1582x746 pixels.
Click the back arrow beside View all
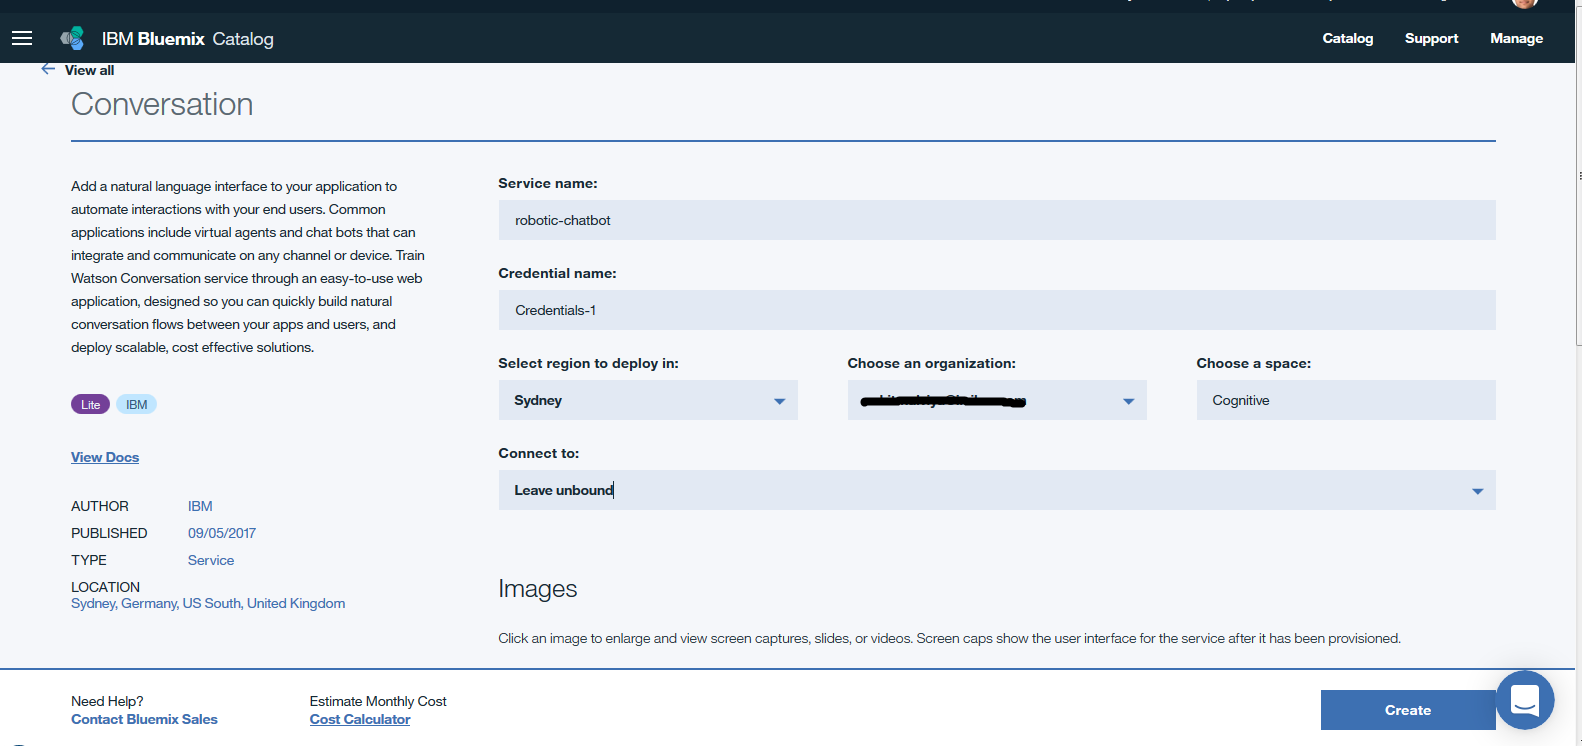(x=48, y=69)
